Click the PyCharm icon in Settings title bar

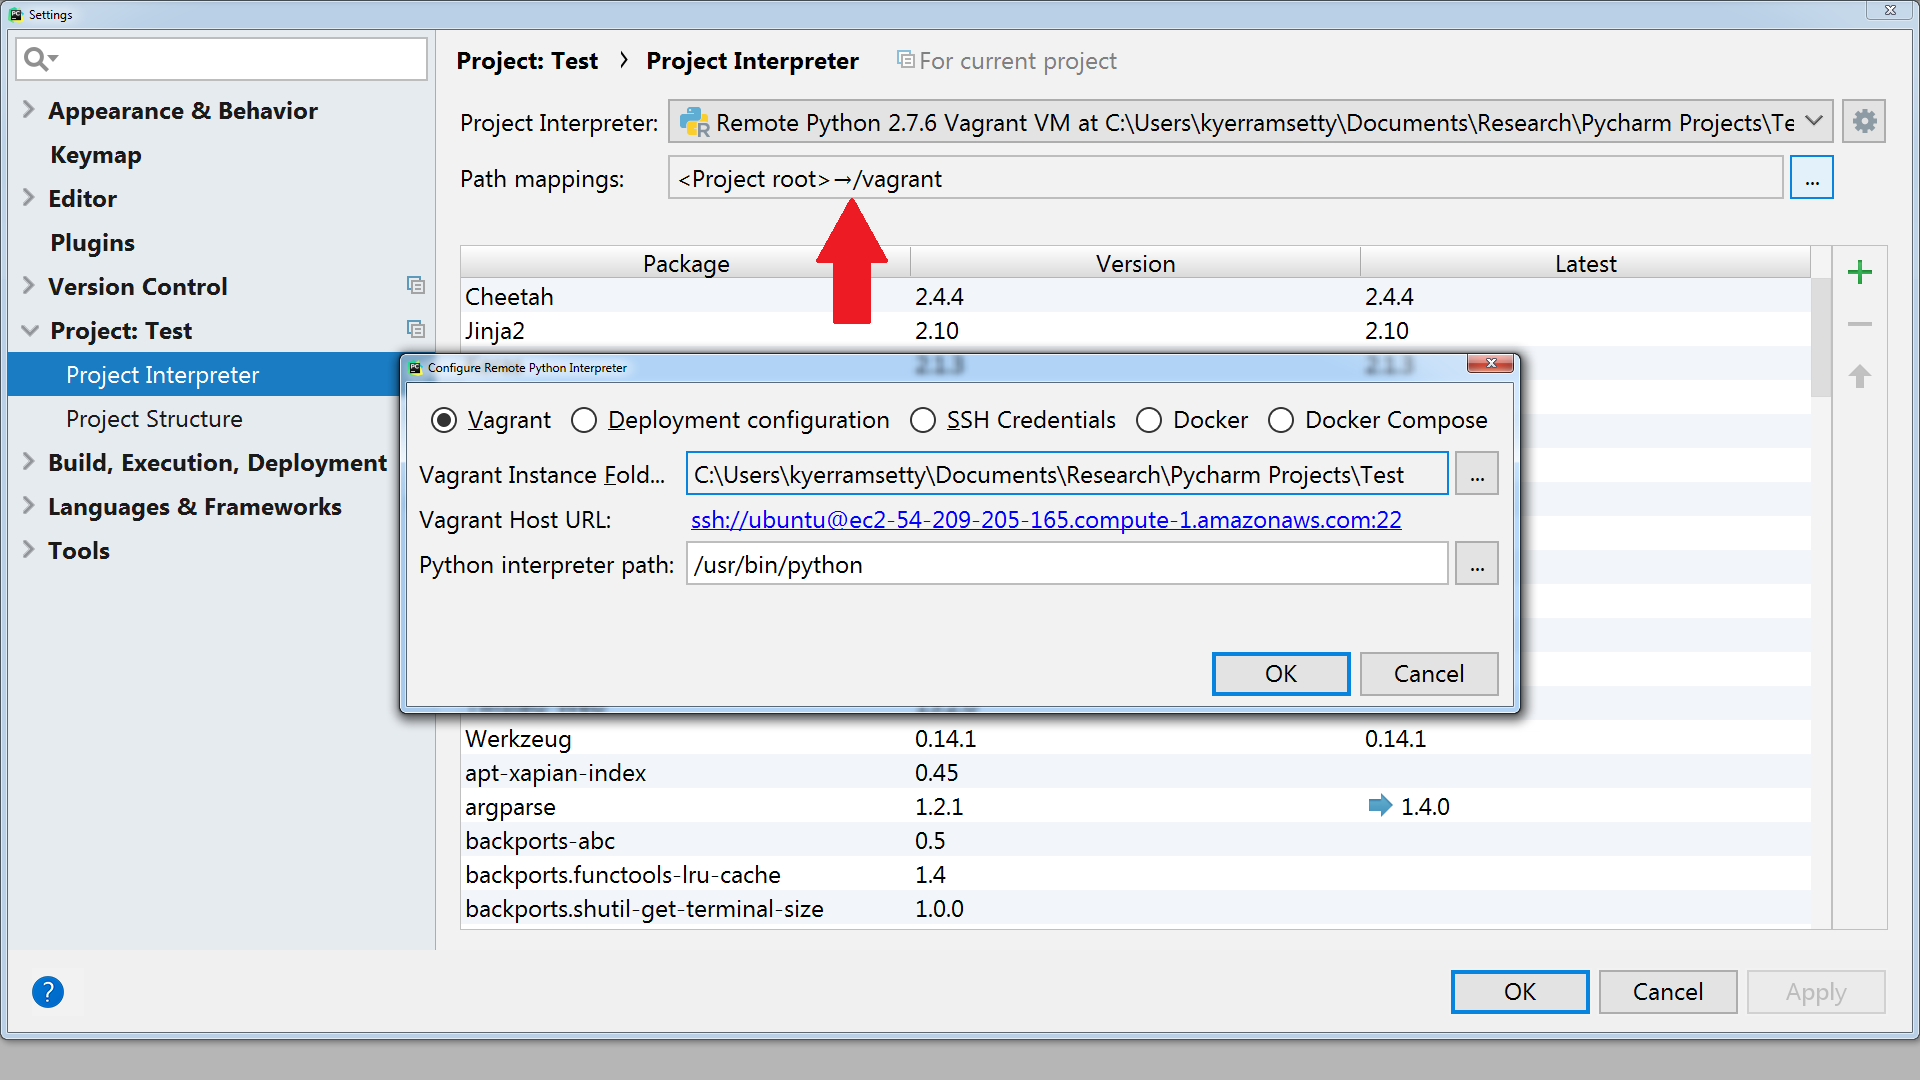pos(15,14)
